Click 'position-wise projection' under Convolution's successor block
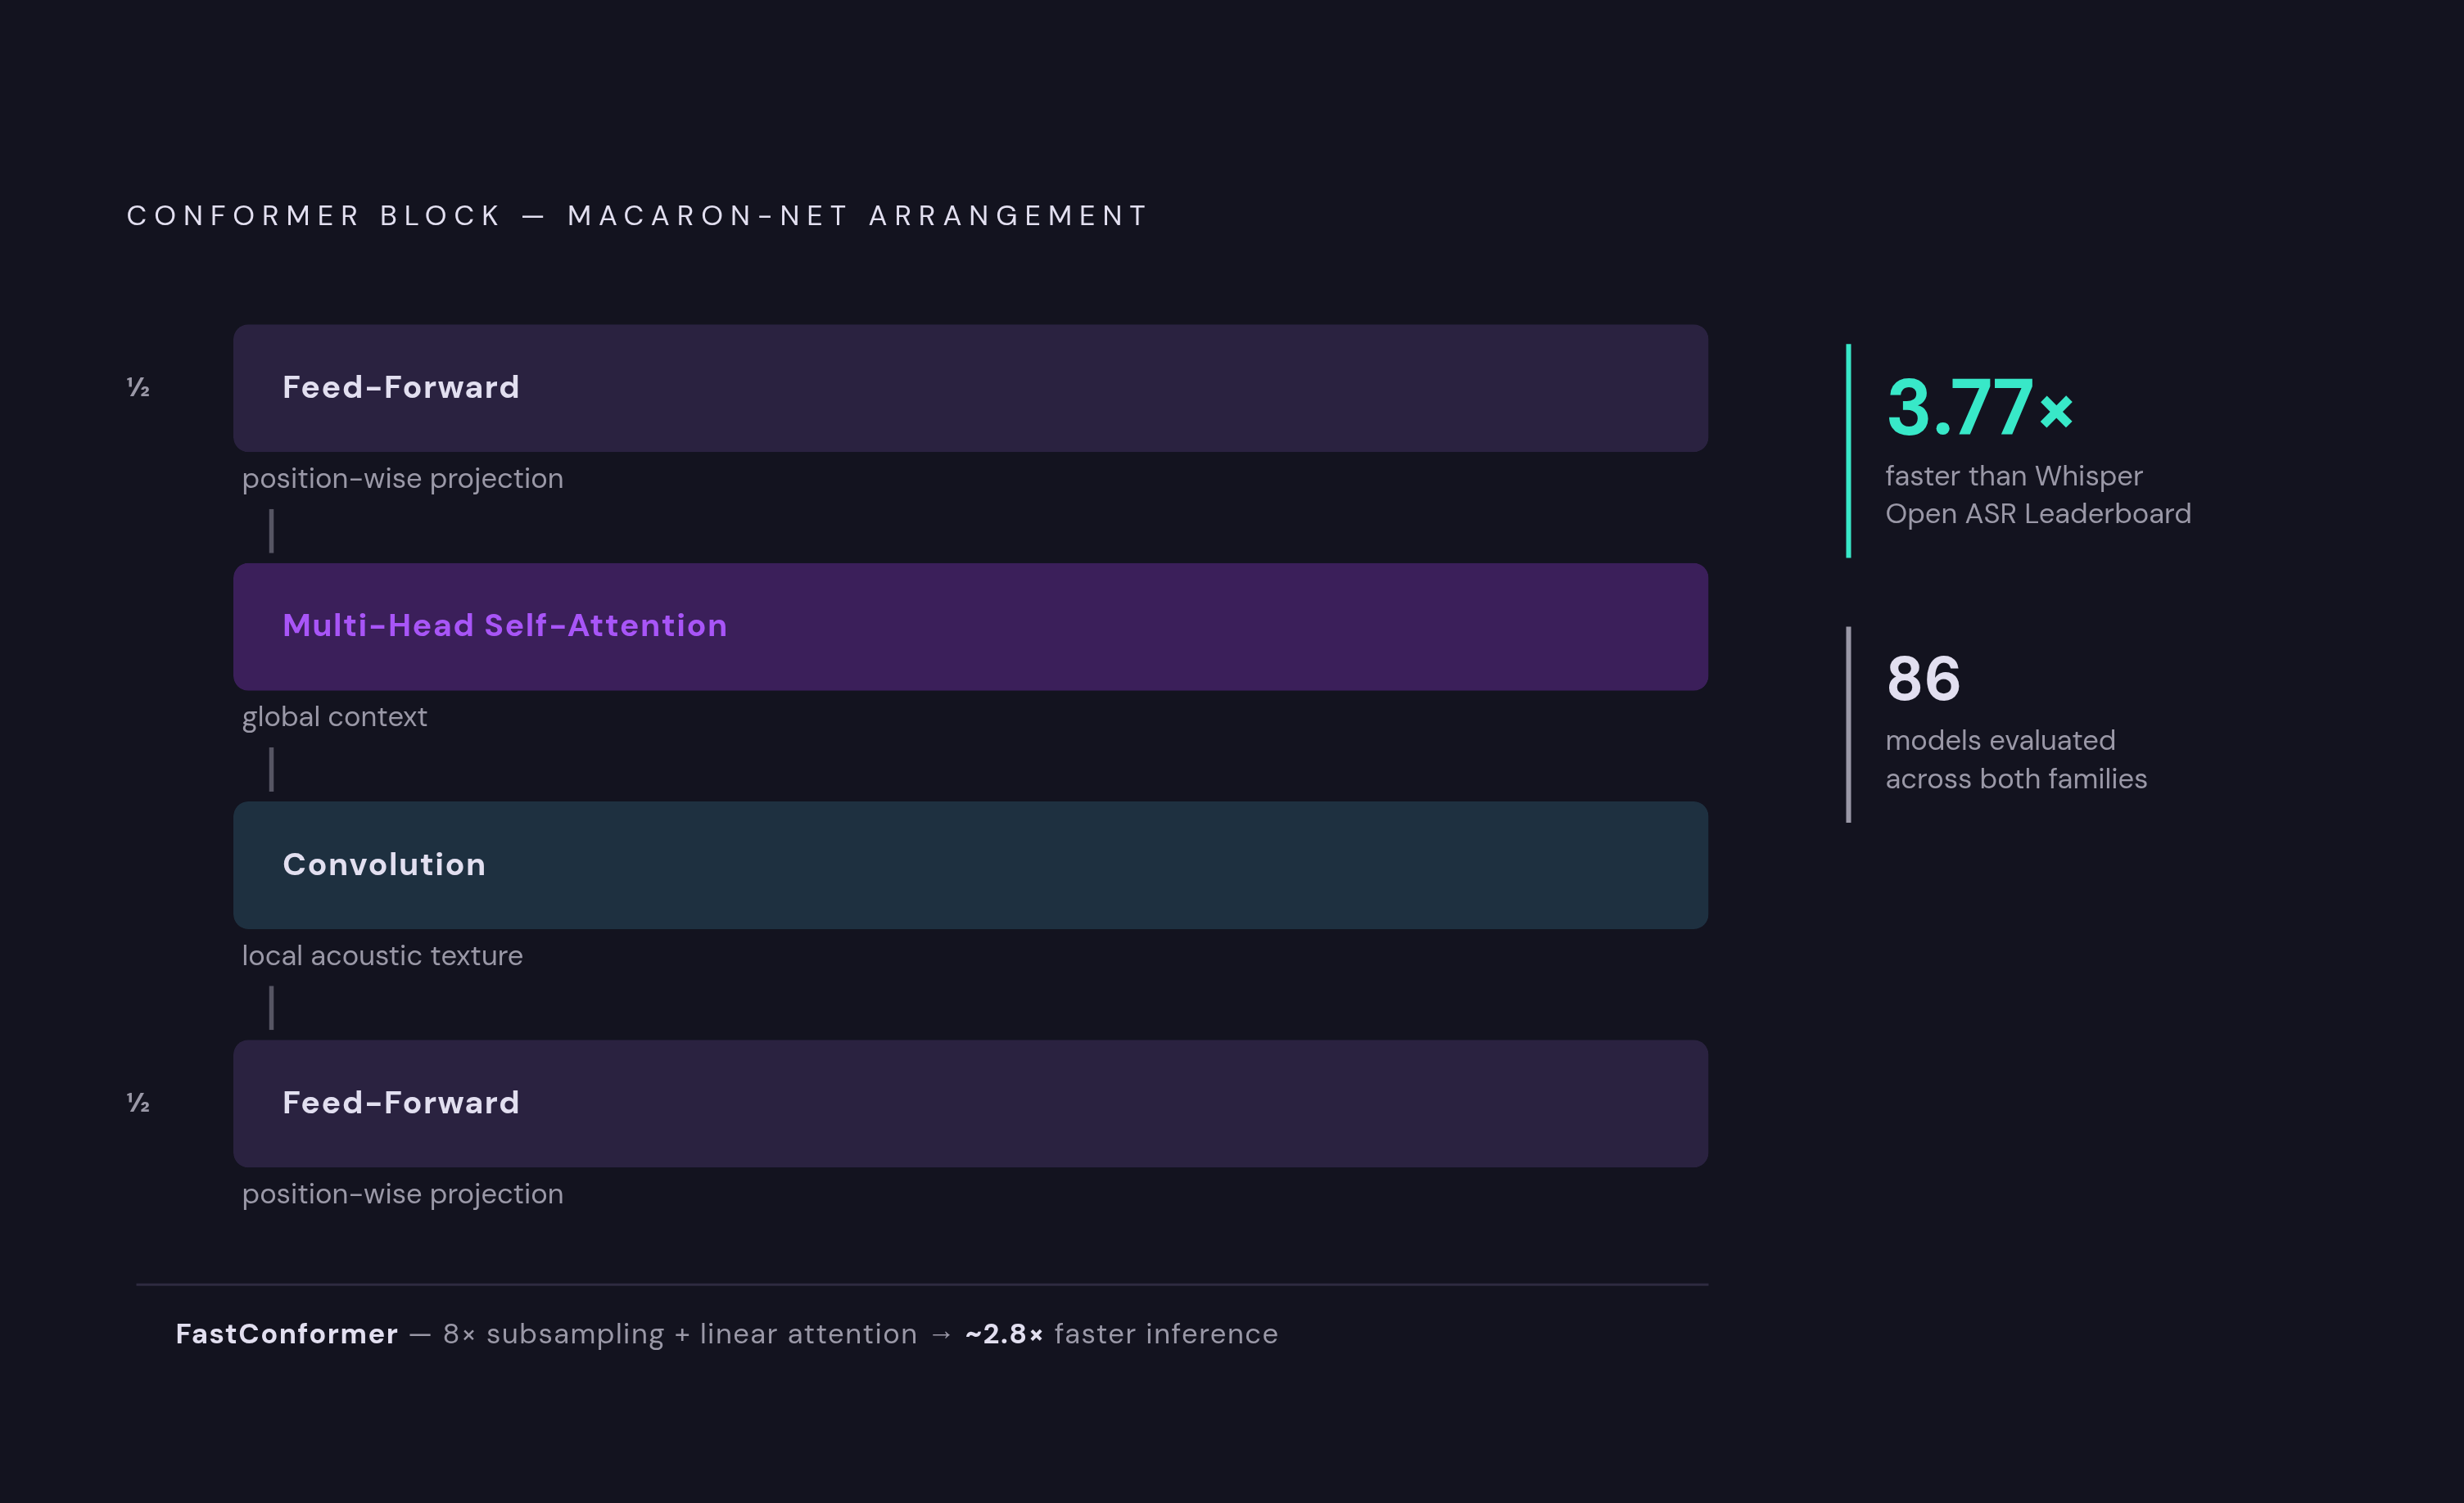 tap(403, 1194)
